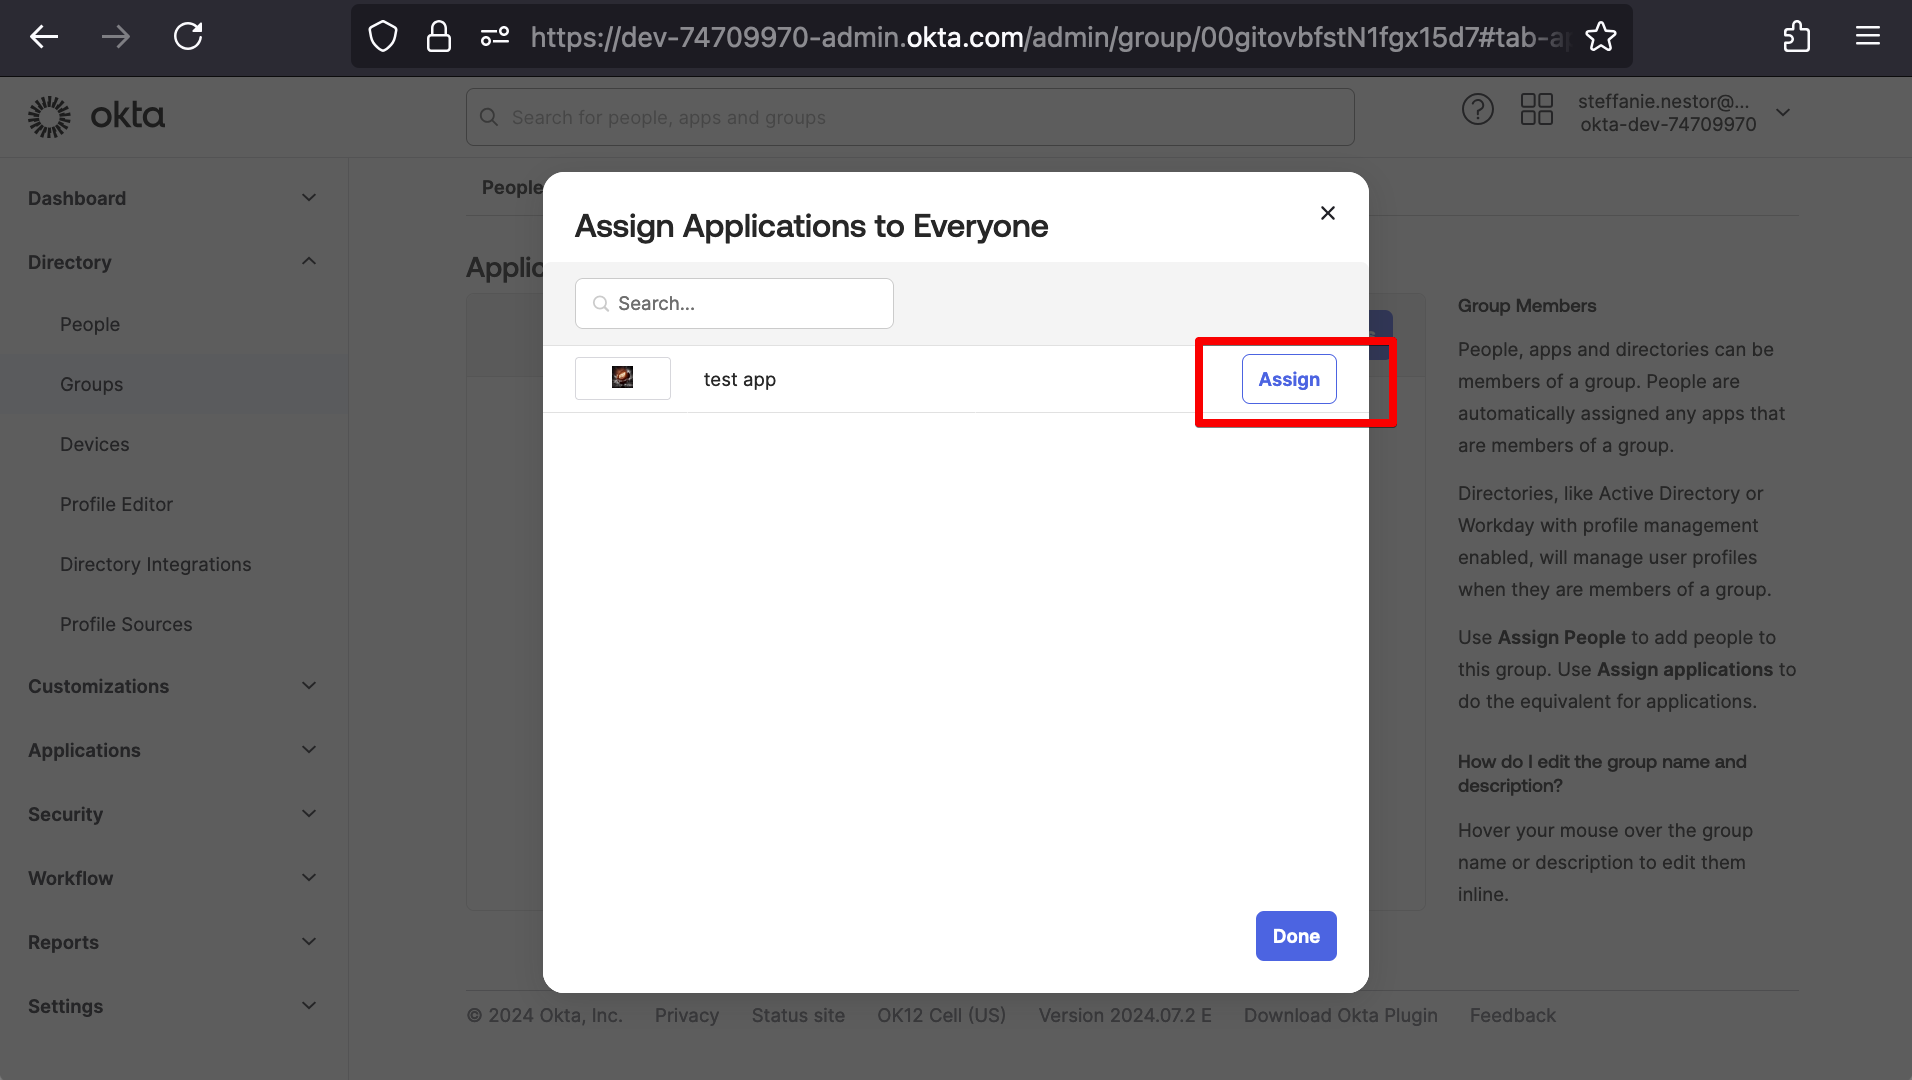Close the Assign Applications dialog

coord(1328,213)
